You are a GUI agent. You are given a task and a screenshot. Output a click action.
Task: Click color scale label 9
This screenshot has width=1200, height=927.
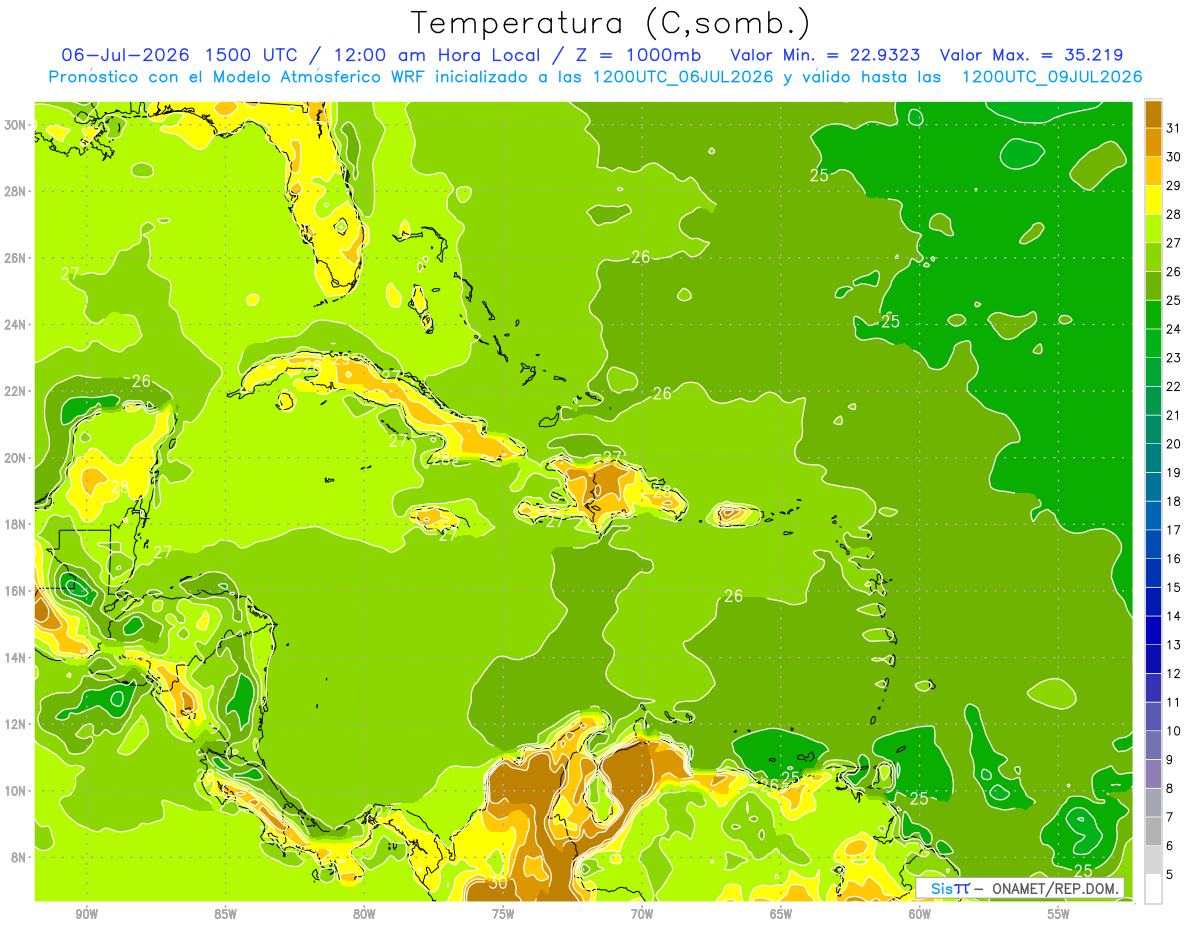(x=1170, y=760)
